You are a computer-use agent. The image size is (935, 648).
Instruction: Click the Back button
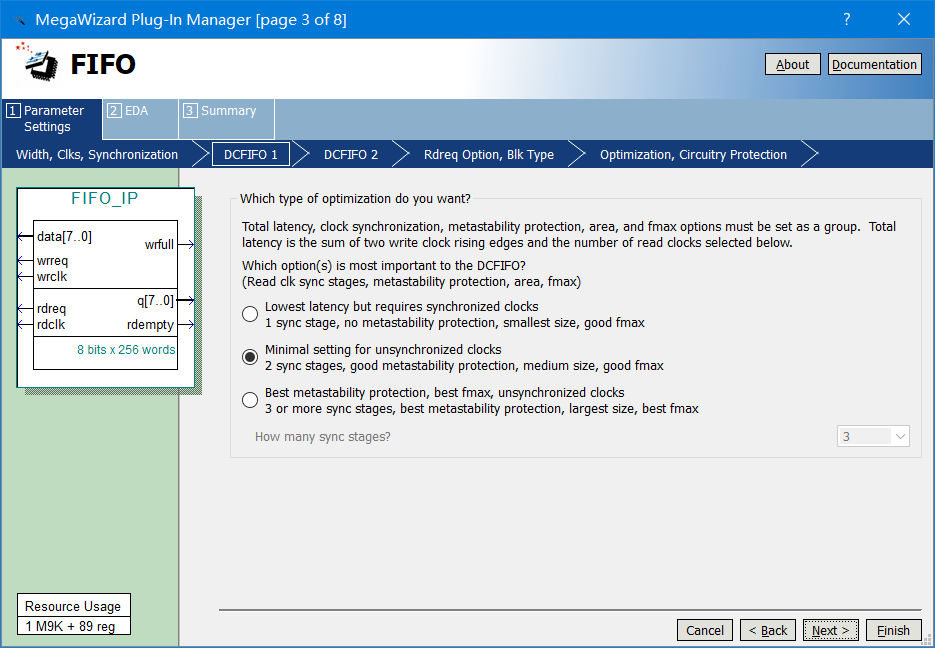coord(767,630)
